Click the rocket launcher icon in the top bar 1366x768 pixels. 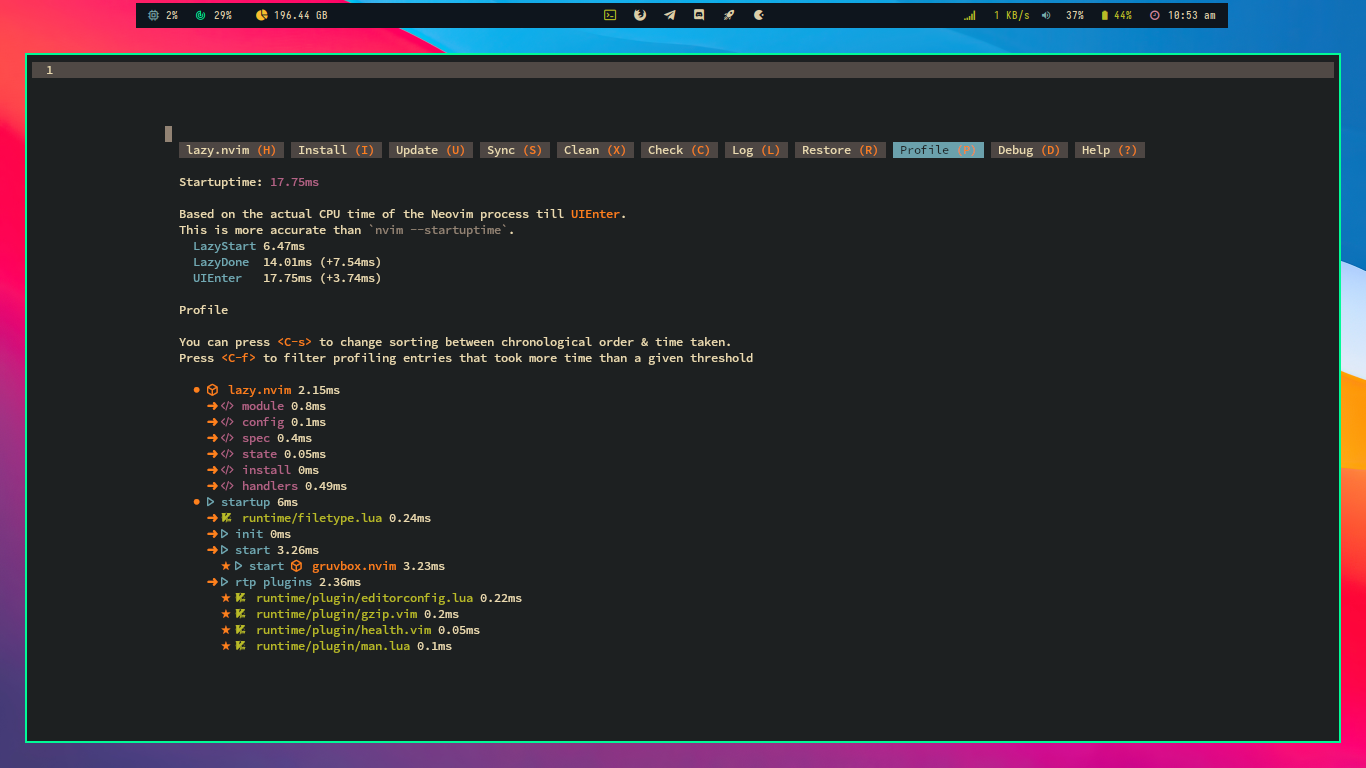729,15
